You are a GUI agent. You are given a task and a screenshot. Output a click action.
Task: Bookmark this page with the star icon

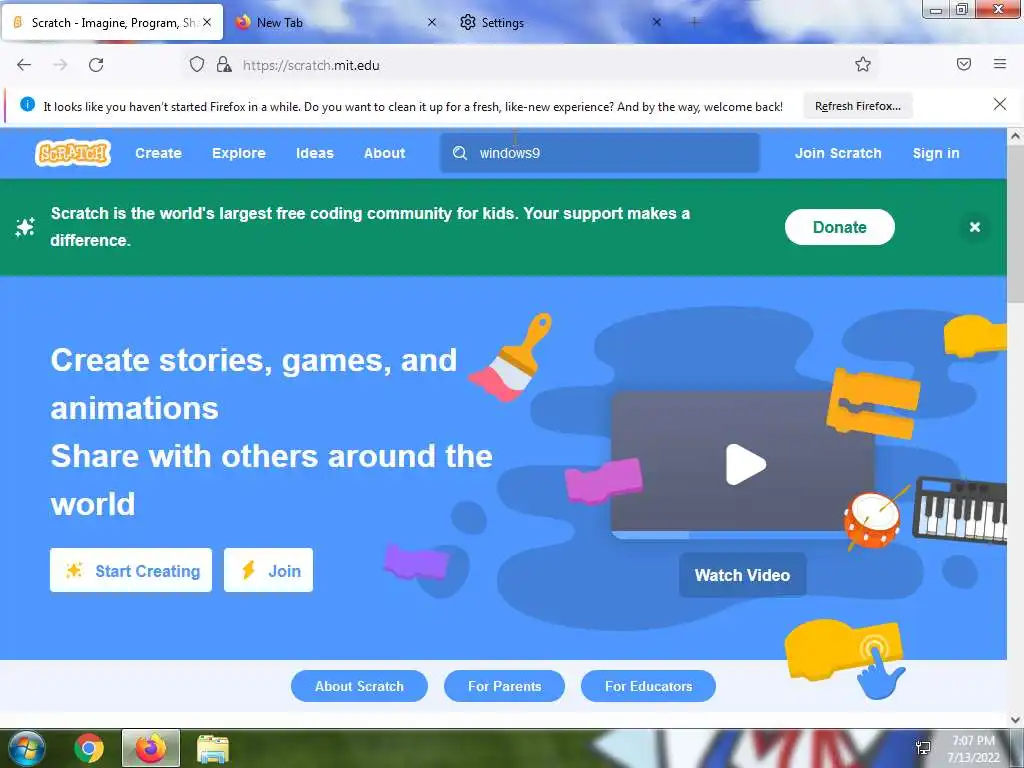click(863, 64)
